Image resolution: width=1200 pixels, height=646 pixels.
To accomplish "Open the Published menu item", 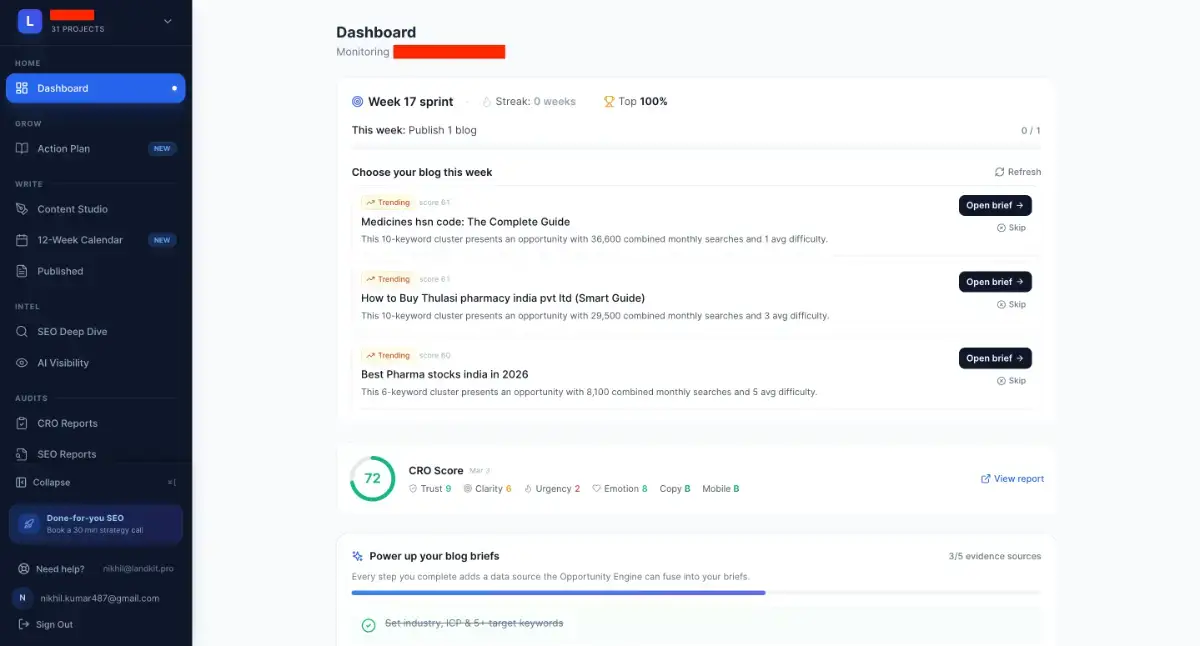I will tap(60, 271).
